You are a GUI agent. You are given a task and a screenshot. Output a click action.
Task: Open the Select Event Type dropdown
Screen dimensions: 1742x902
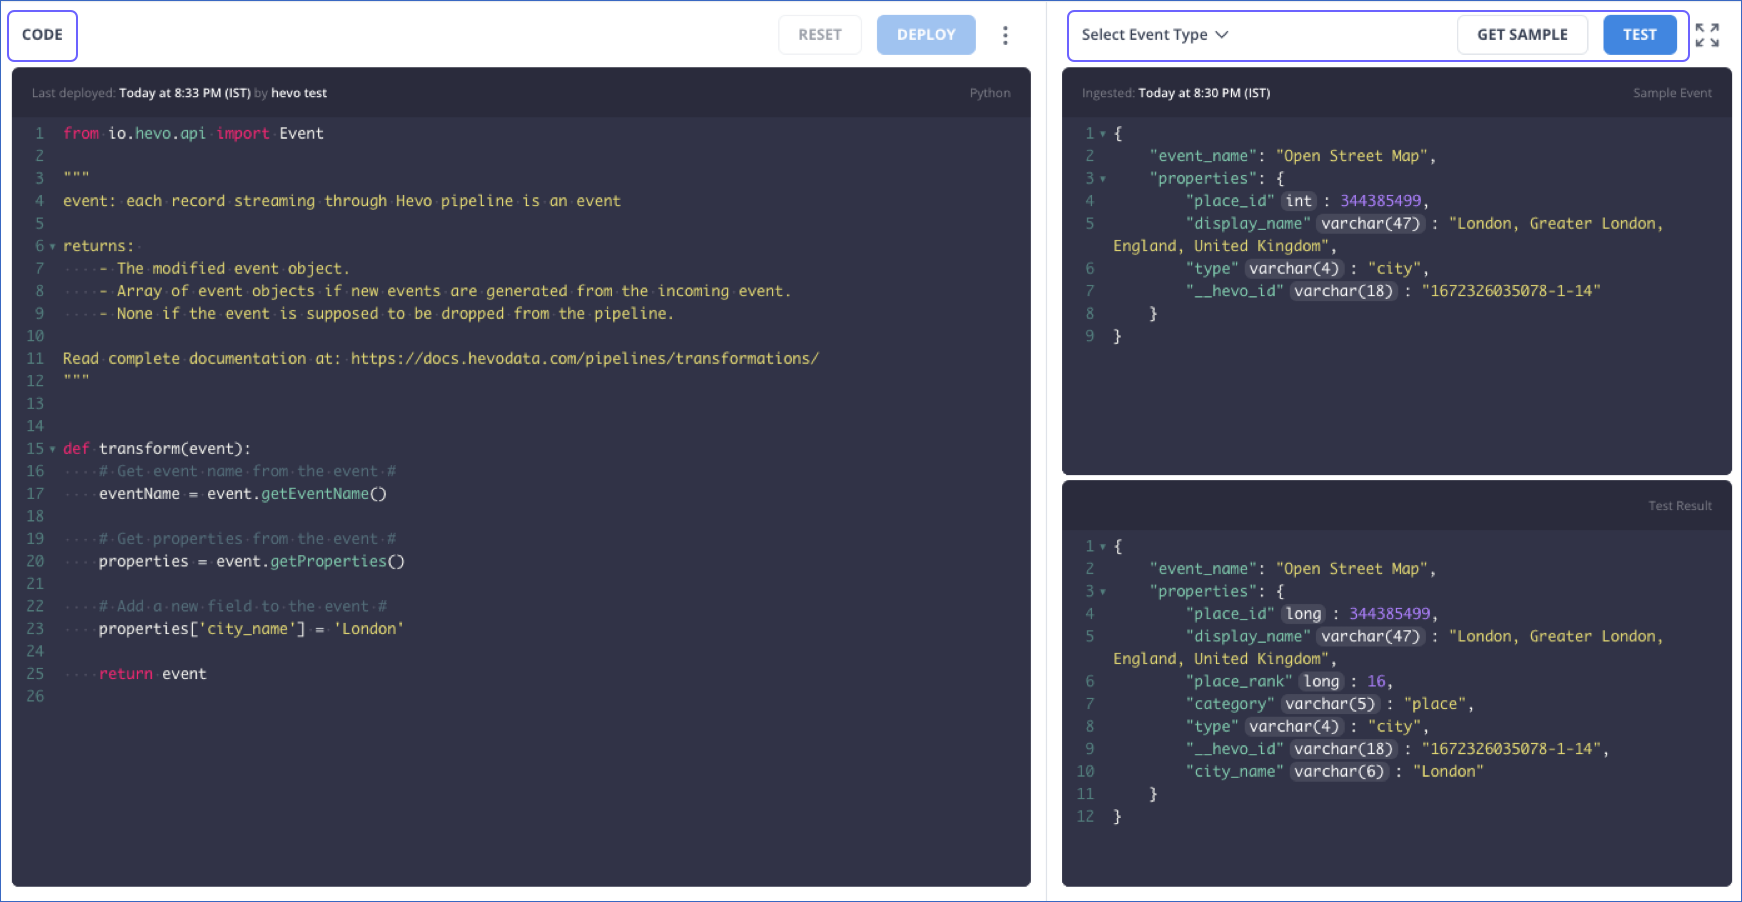1155,35
